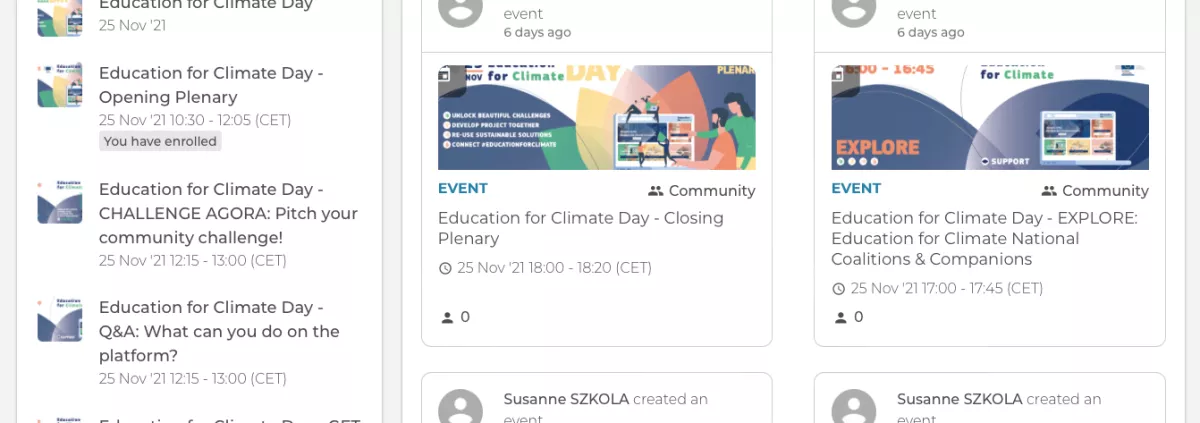Viewport: 1200px width, 423px height.
Task: Open Education for Climate Day - Closing Plenary title
Action: [x=581, y=228]
